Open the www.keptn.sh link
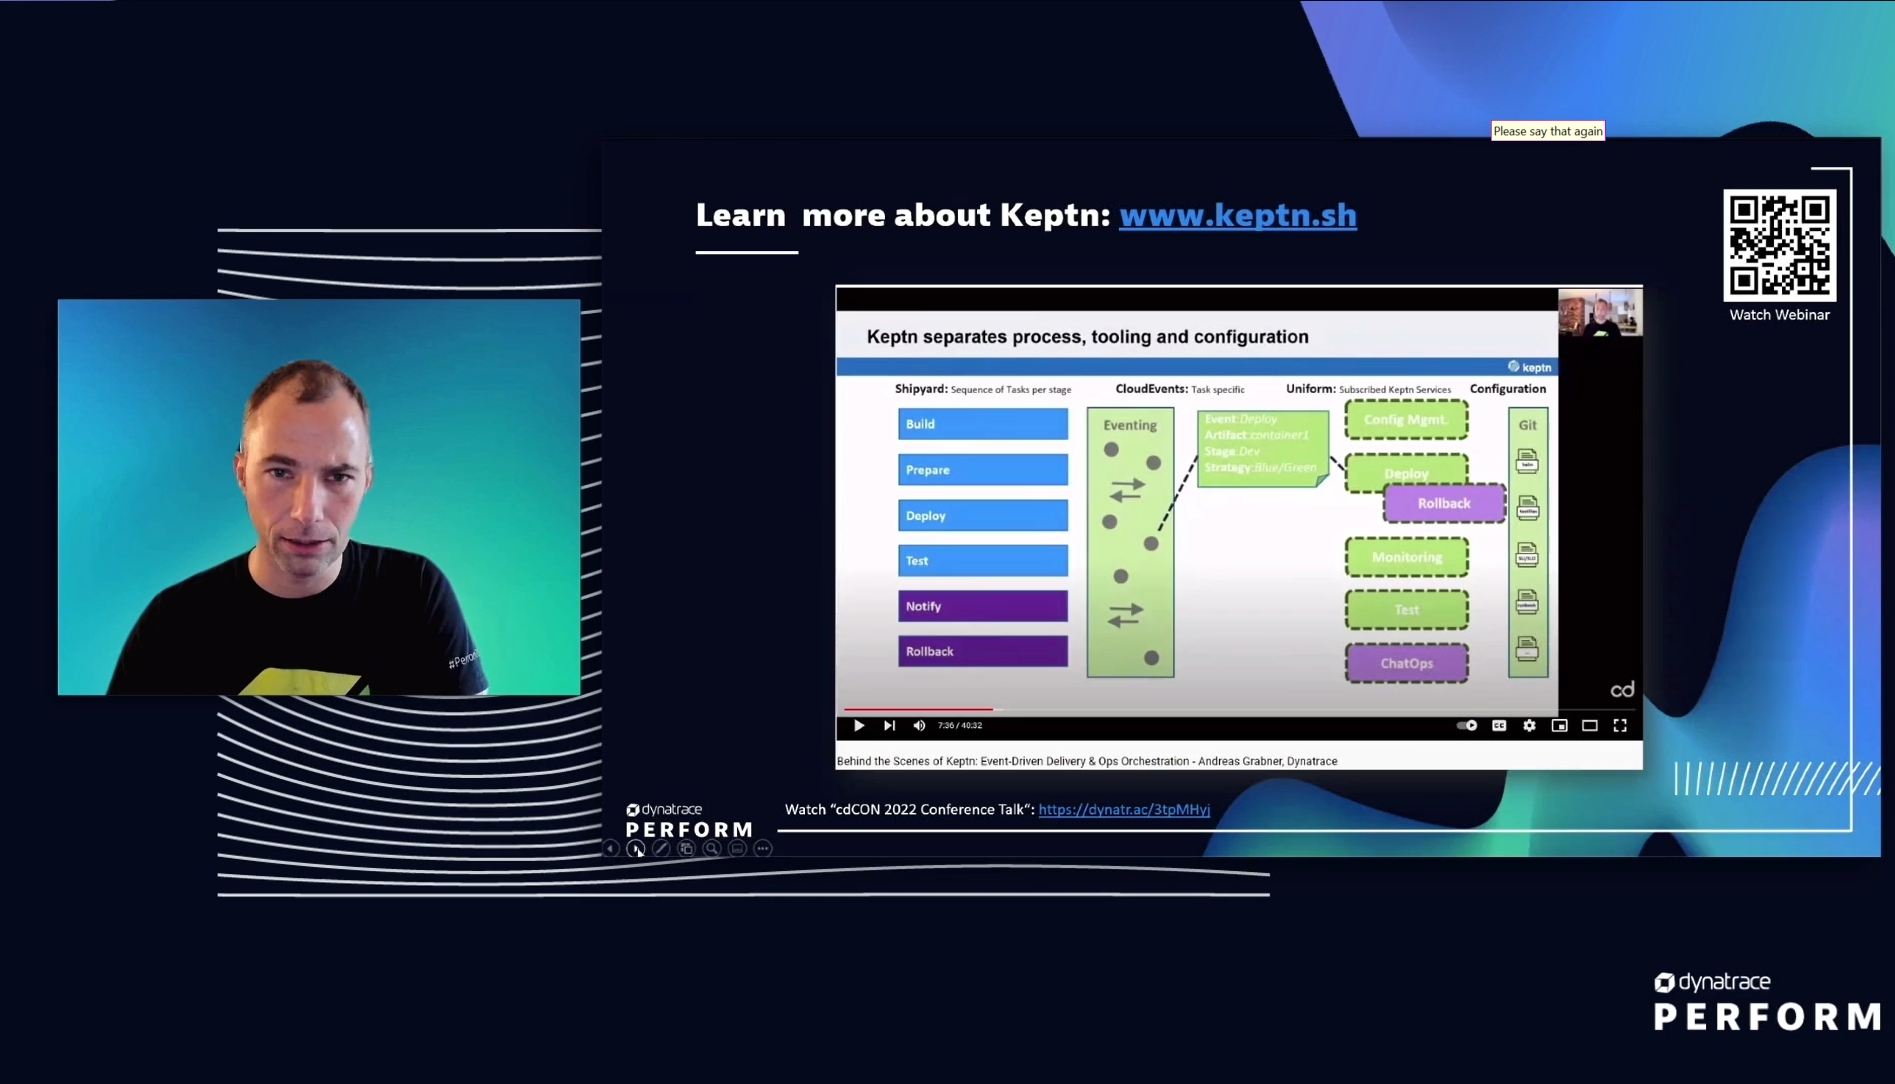This screenshot has width=1895, height=1084. 1237,215
